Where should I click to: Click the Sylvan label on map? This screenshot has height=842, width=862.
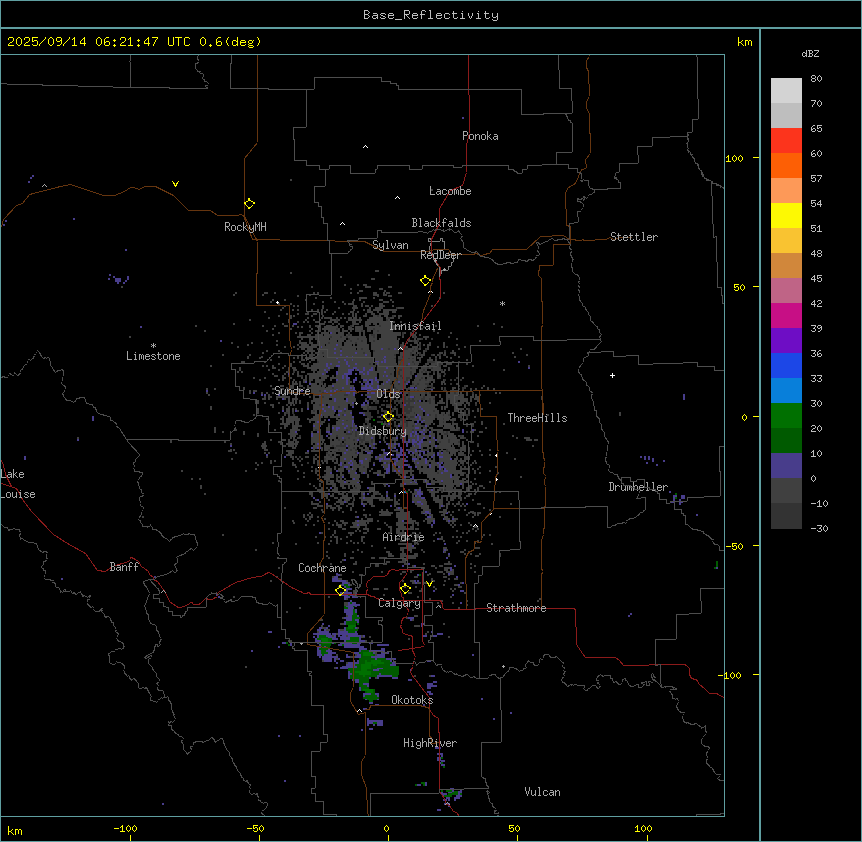point(390,245)
